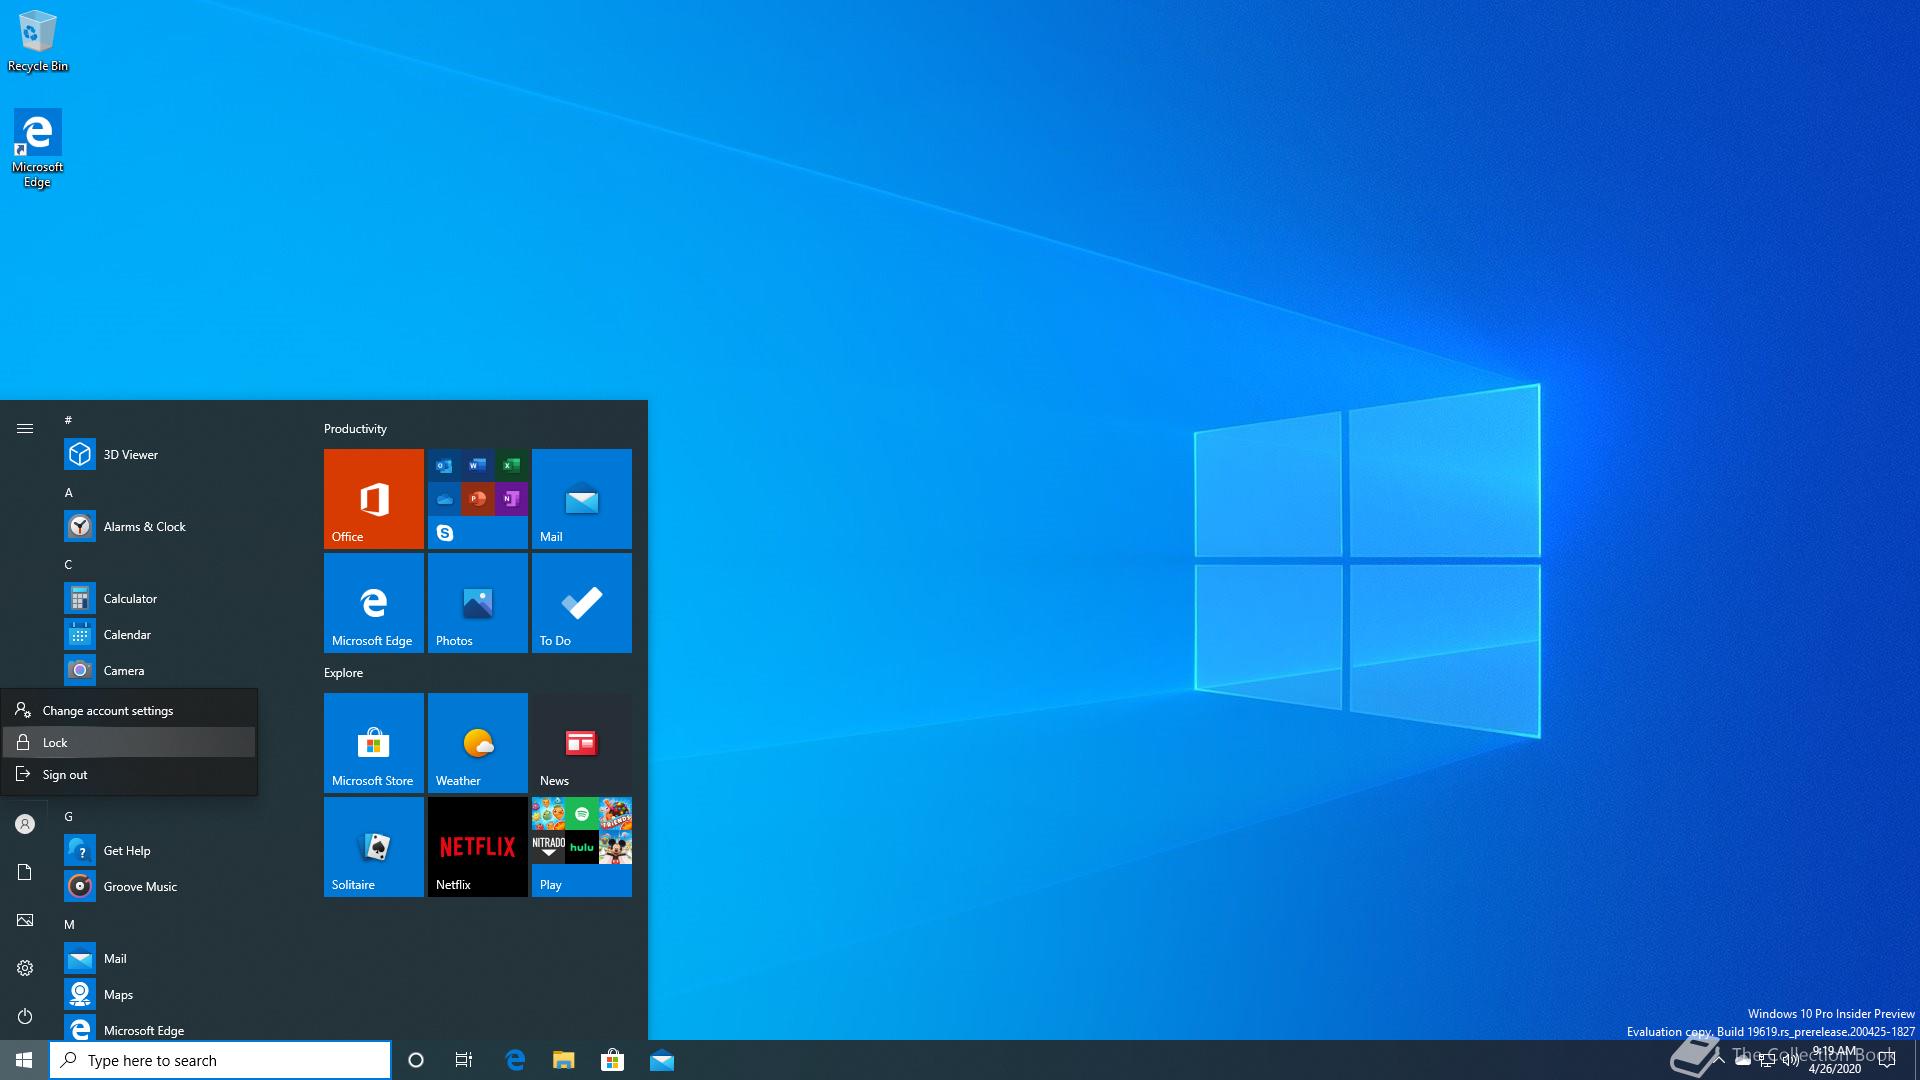
Task: Choose Sign out from account menu
Action: (129, 775)
